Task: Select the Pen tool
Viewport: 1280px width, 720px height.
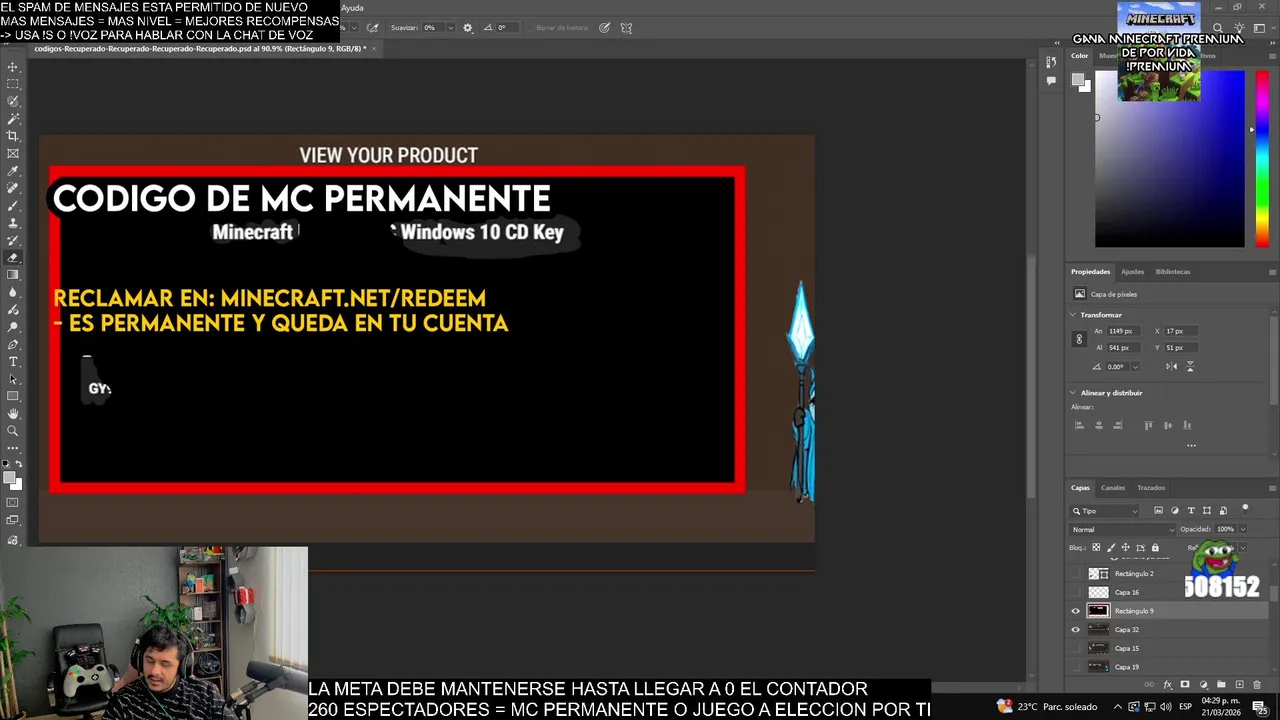Action: [x=13, y=344]
